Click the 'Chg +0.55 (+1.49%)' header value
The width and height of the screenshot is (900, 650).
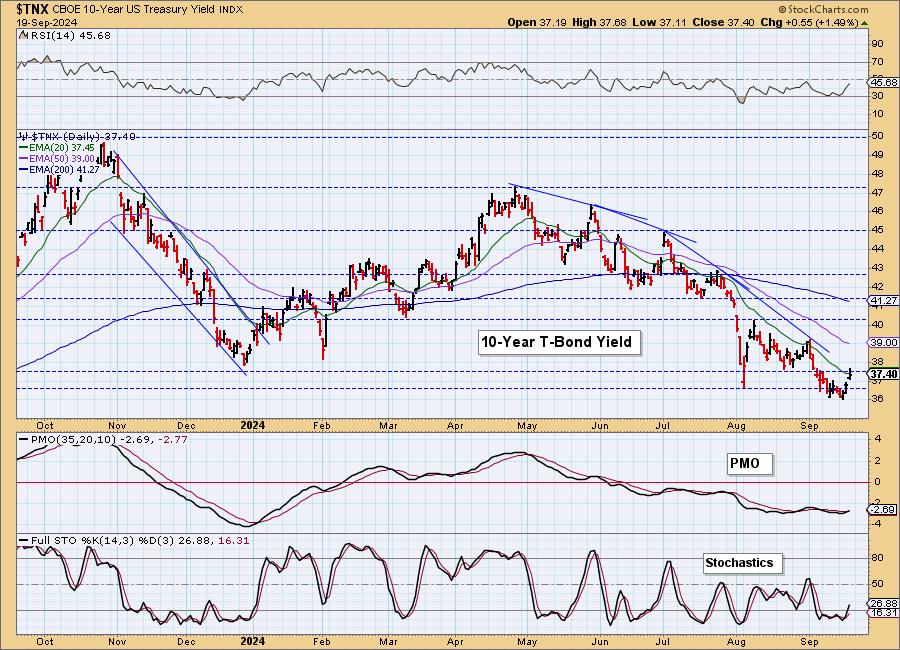809,22
